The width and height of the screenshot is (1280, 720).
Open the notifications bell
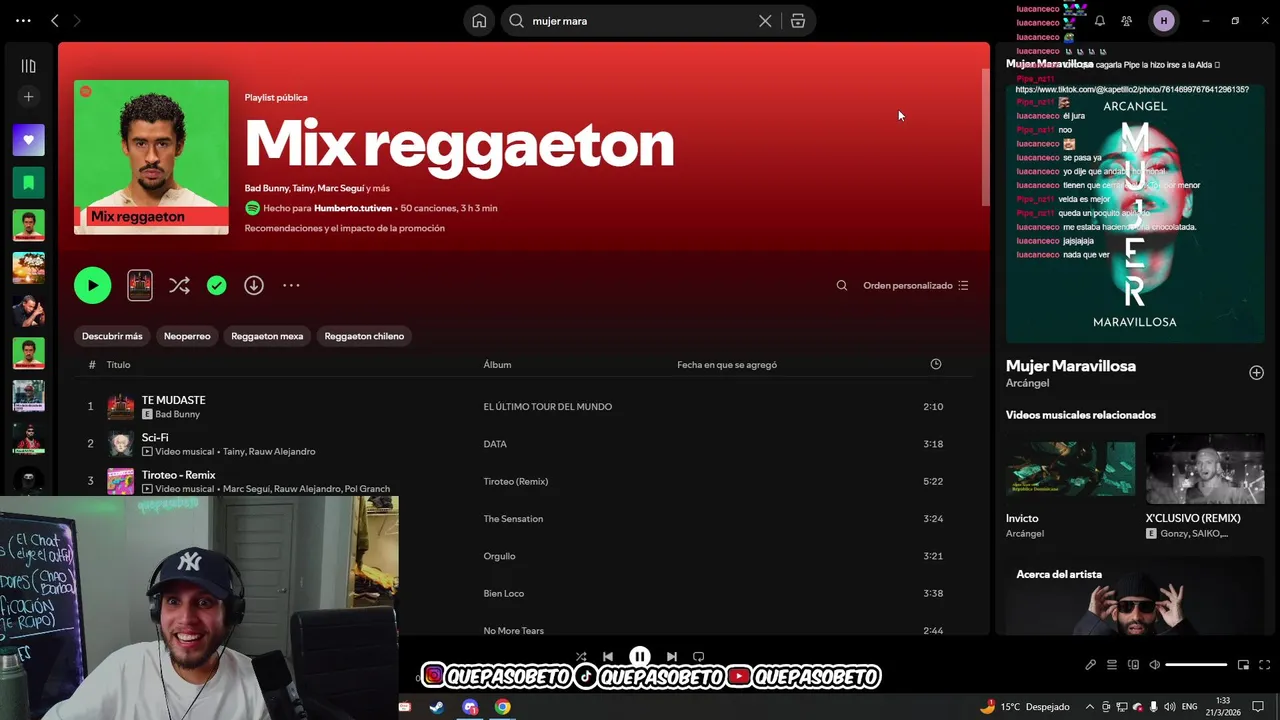pos(1100,21)
